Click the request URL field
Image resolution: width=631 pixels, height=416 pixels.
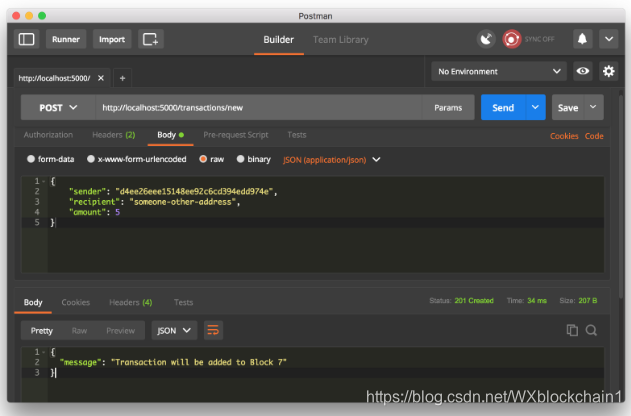[x=258, y=107]
